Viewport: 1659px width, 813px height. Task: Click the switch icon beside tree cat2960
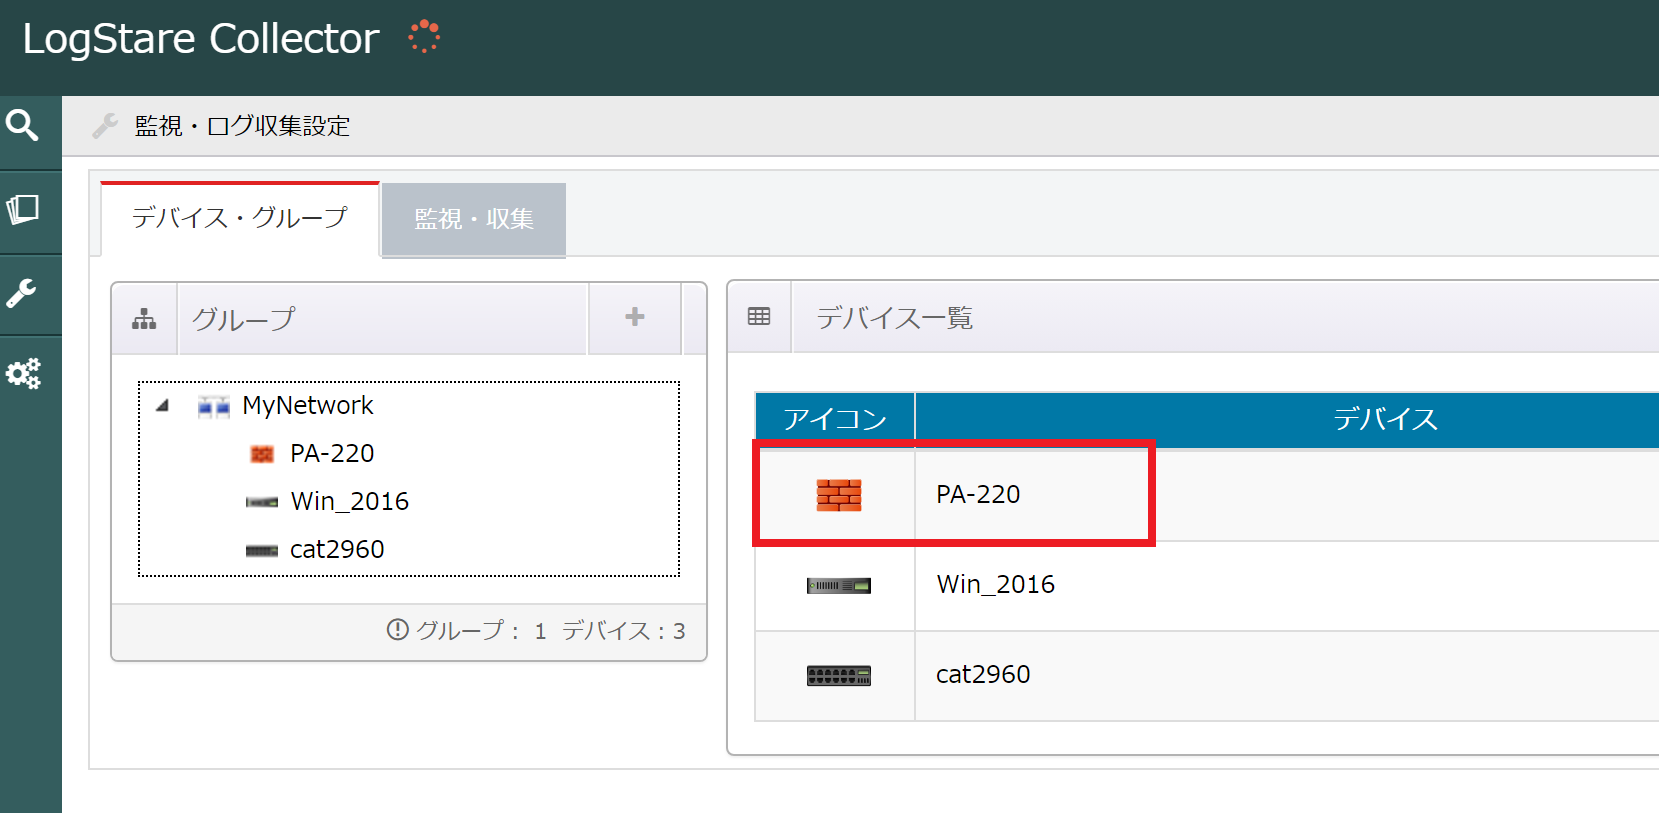[262, 550]
